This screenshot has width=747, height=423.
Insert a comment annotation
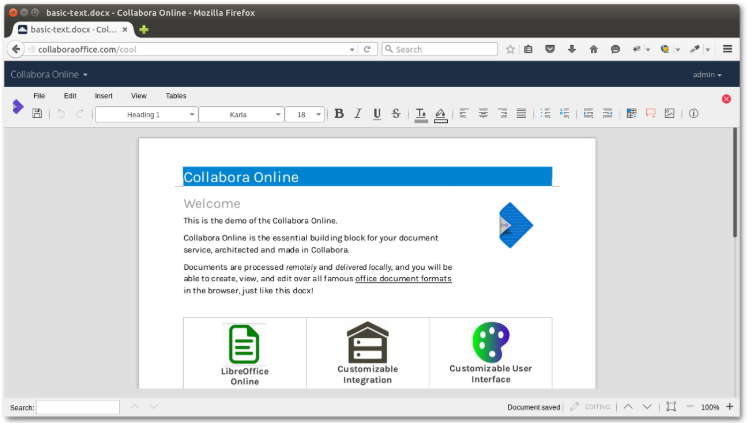point(650,113)
